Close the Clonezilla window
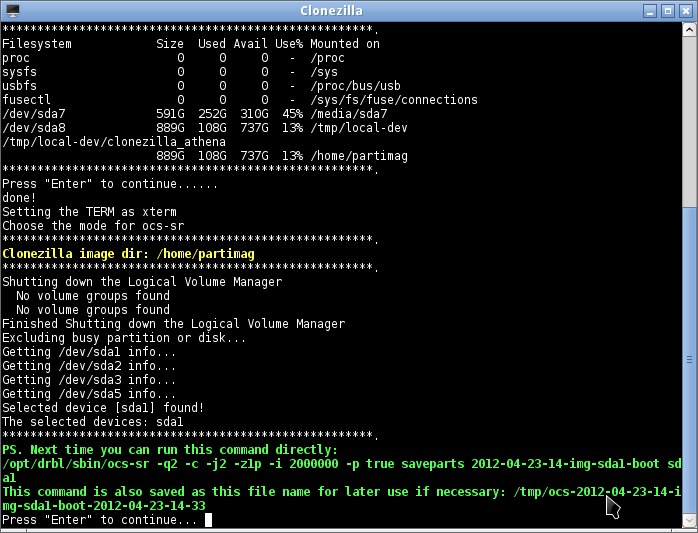The height and width of the screenshot is (533, 698). click(x=685, y=10)
